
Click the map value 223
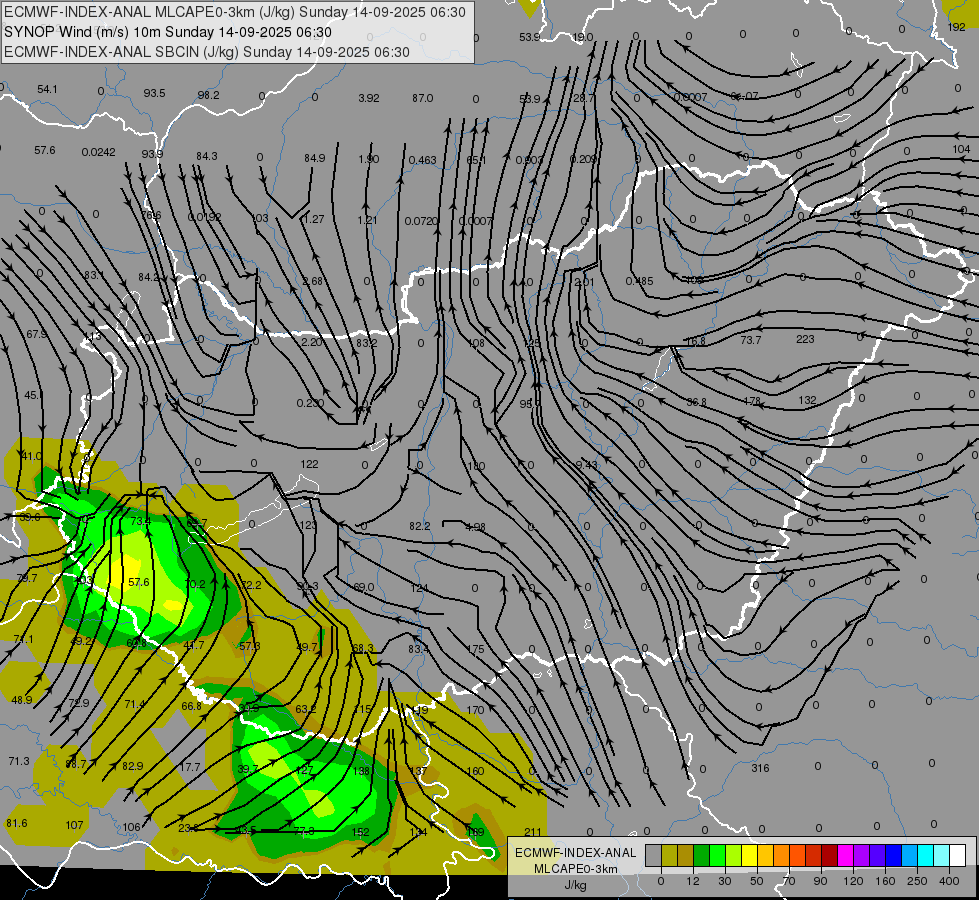tap(805, 339)
